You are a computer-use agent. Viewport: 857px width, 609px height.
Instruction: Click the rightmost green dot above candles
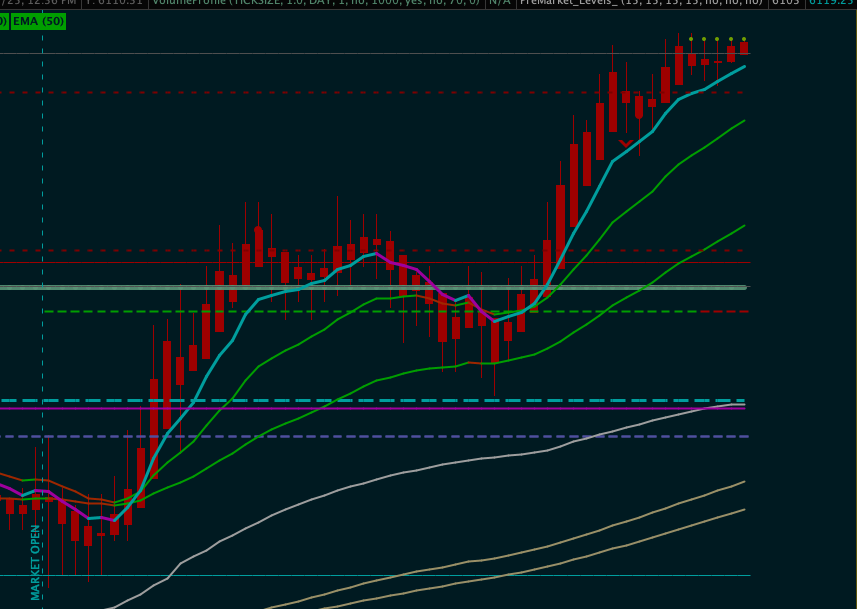(743, 39)
